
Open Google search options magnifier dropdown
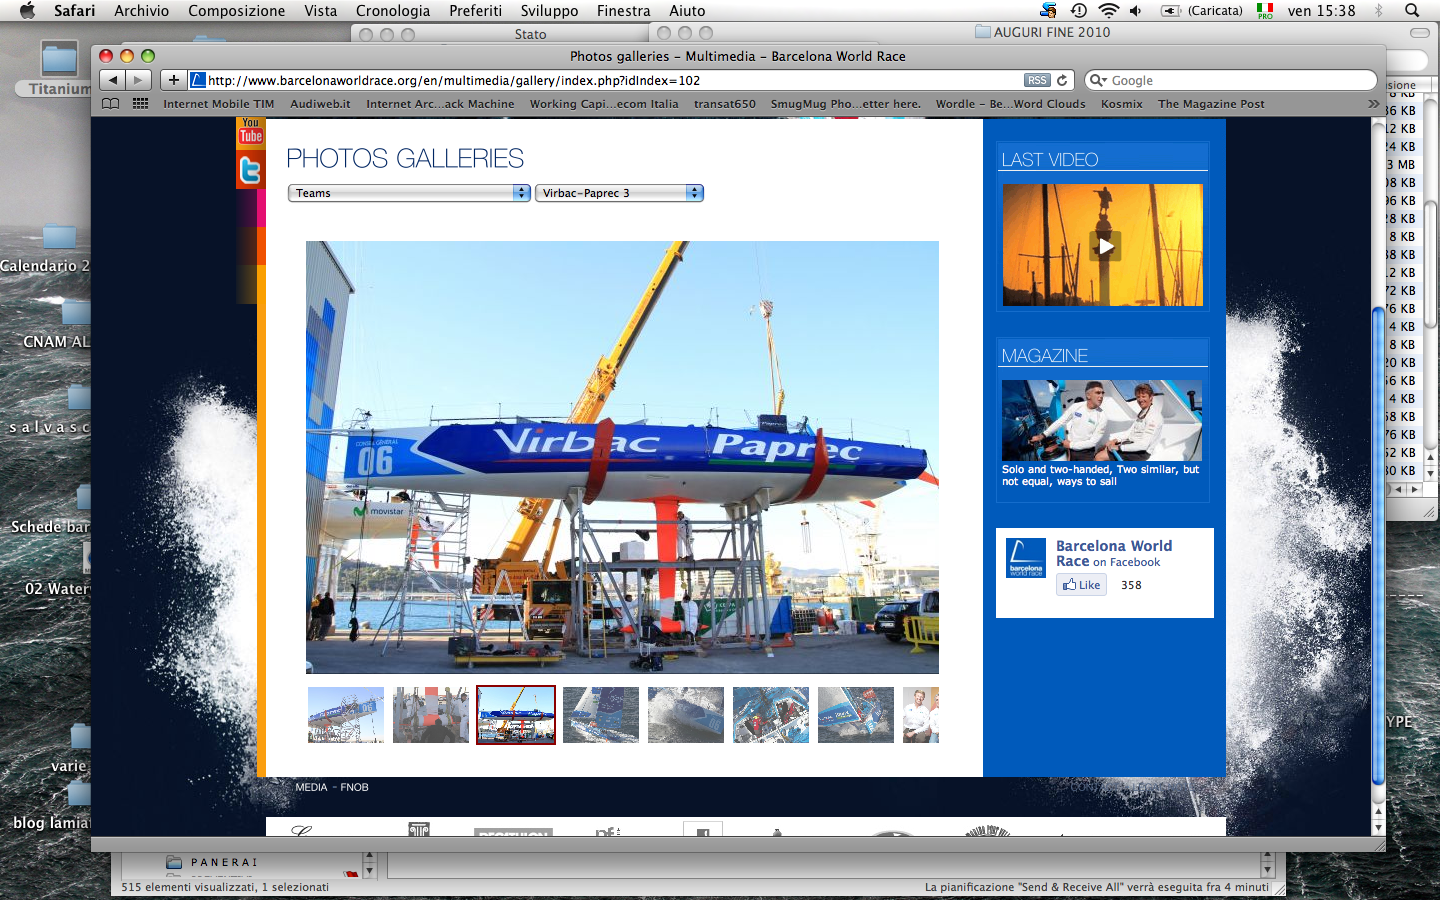click(1098, 80)
